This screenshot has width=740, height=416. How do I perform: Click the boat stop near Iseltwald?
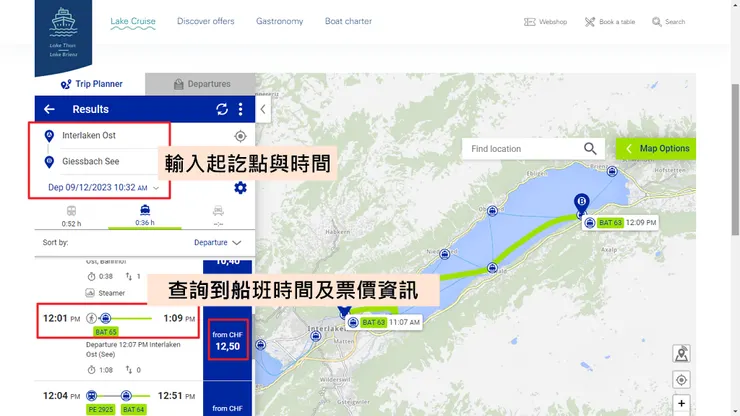click(492, 268)
